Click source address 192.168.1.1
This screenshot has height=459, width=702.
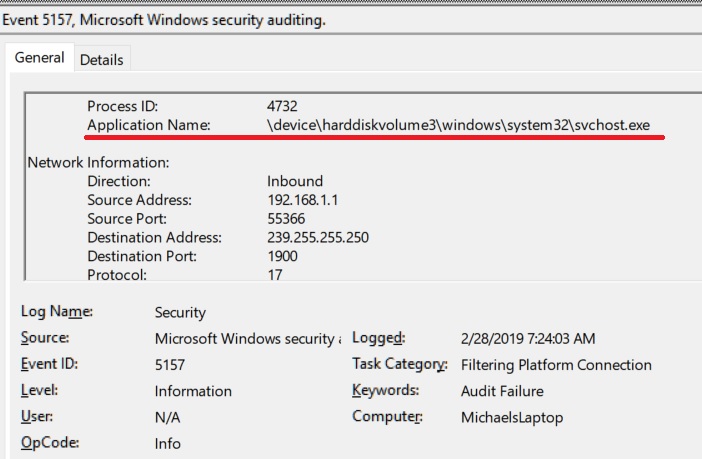click(x=303, y=200)
